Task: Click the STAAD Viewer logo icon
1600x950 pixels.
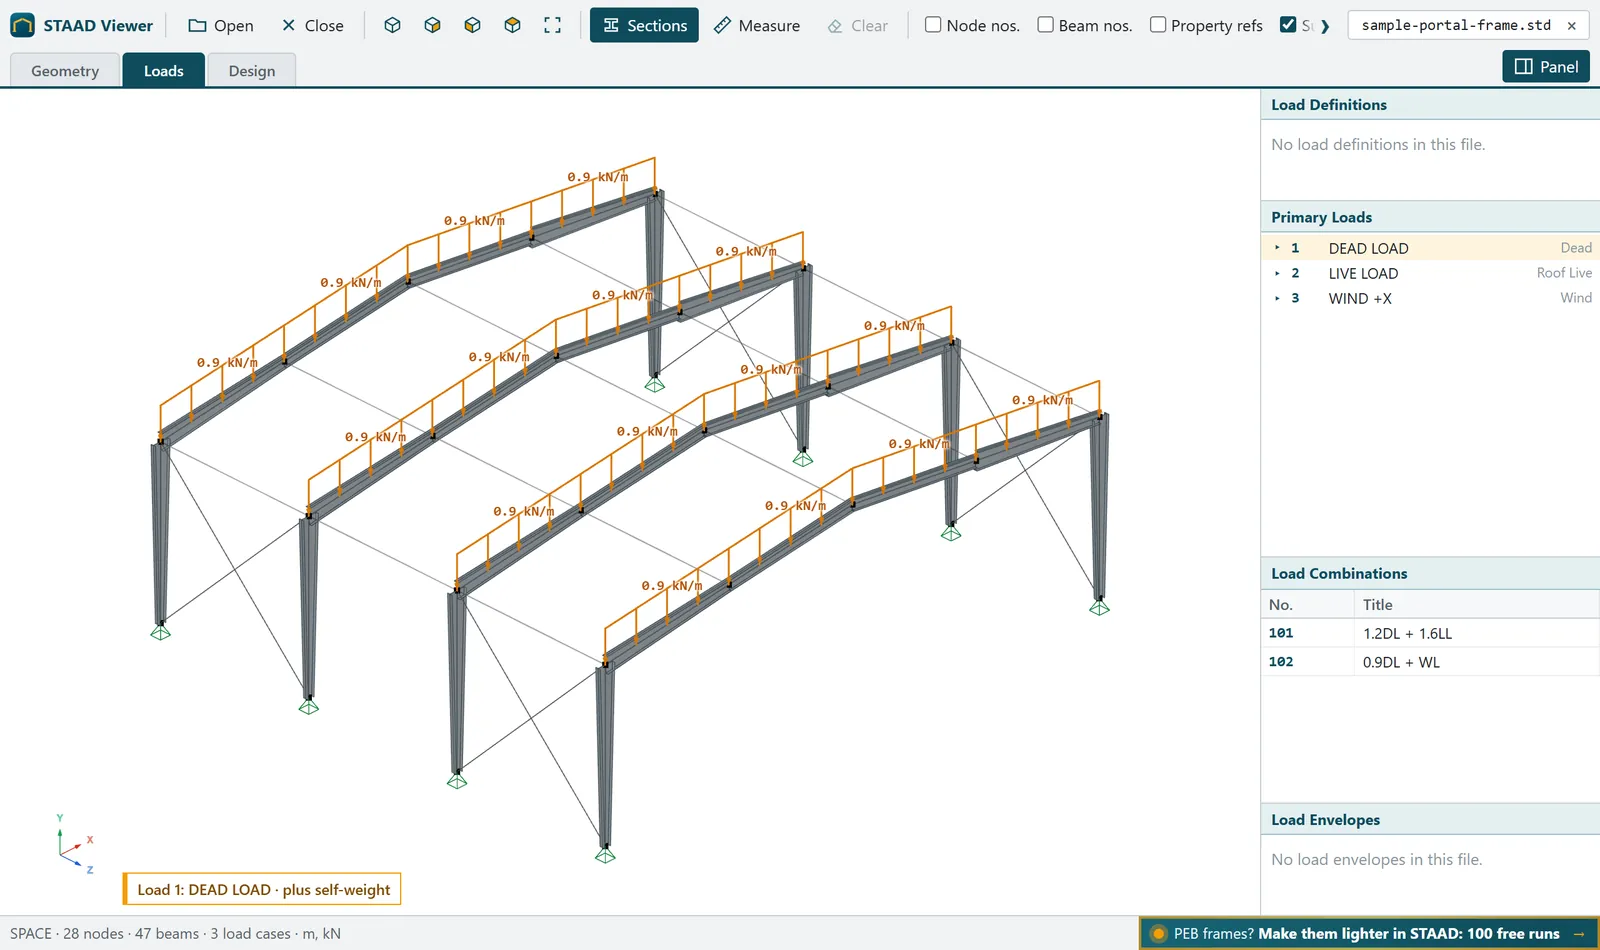Action: [x=22, y=25]
